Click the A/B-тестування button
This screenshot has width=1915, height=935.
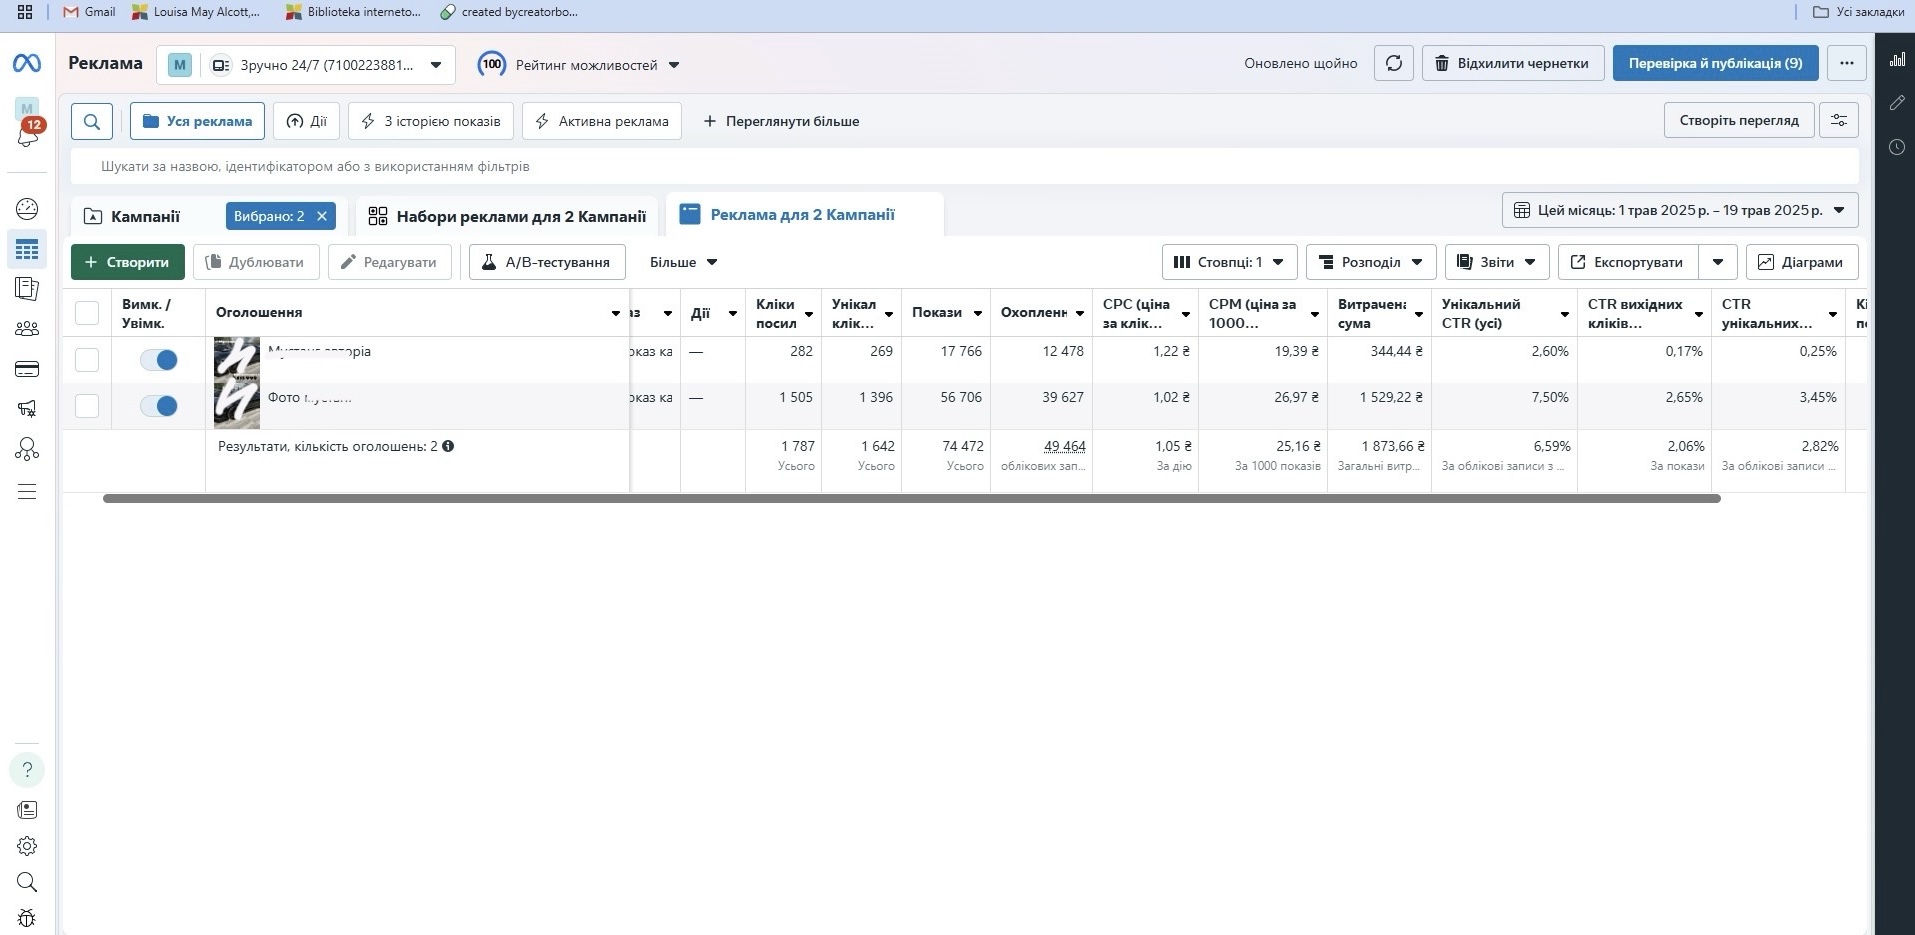547,262
